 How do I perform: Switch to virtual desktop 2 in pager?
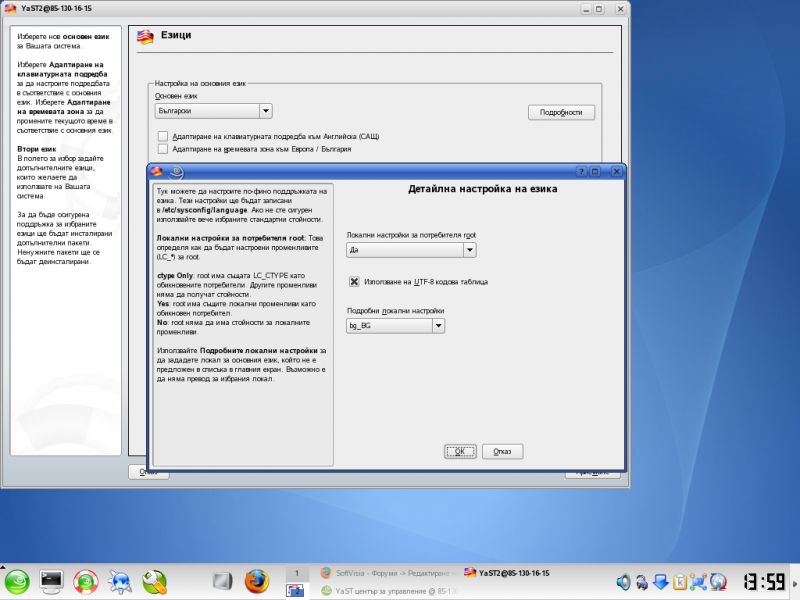tap(296, 590)
